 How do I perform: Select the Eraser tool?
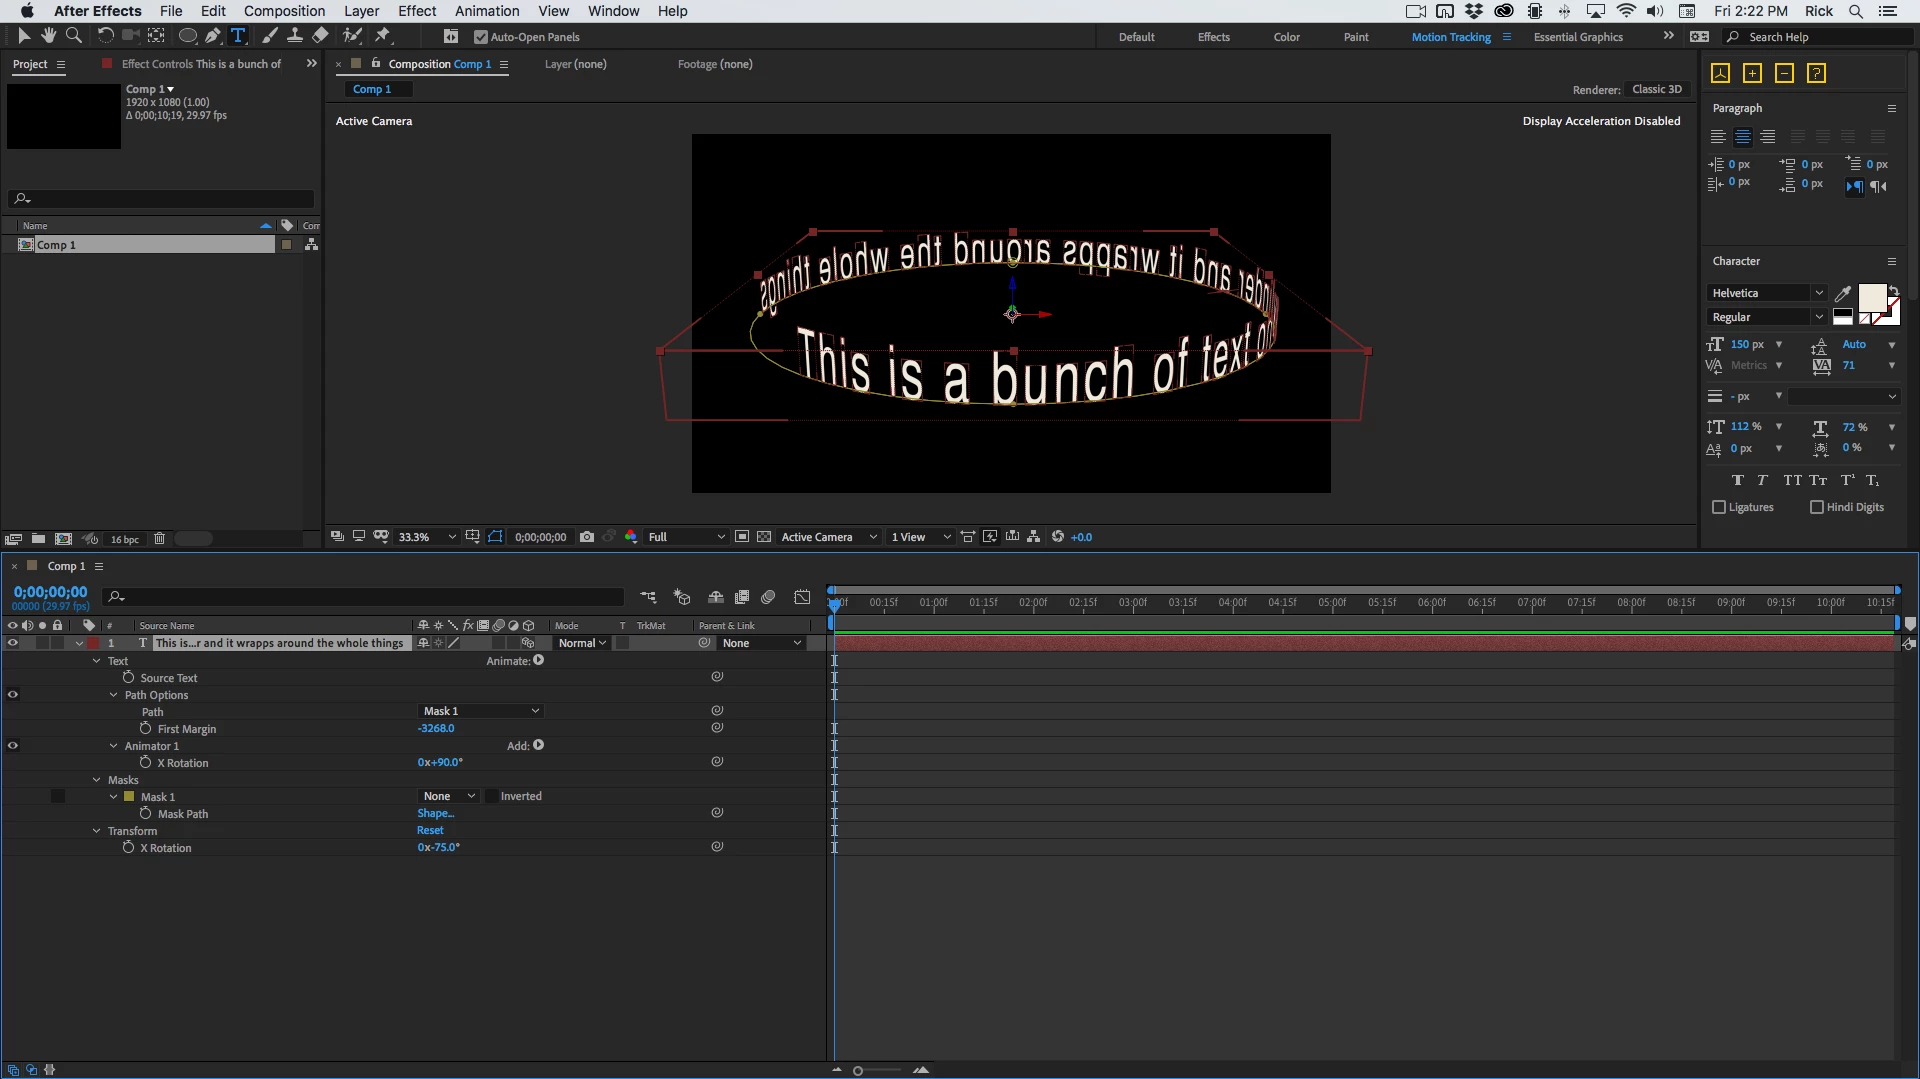320,36
